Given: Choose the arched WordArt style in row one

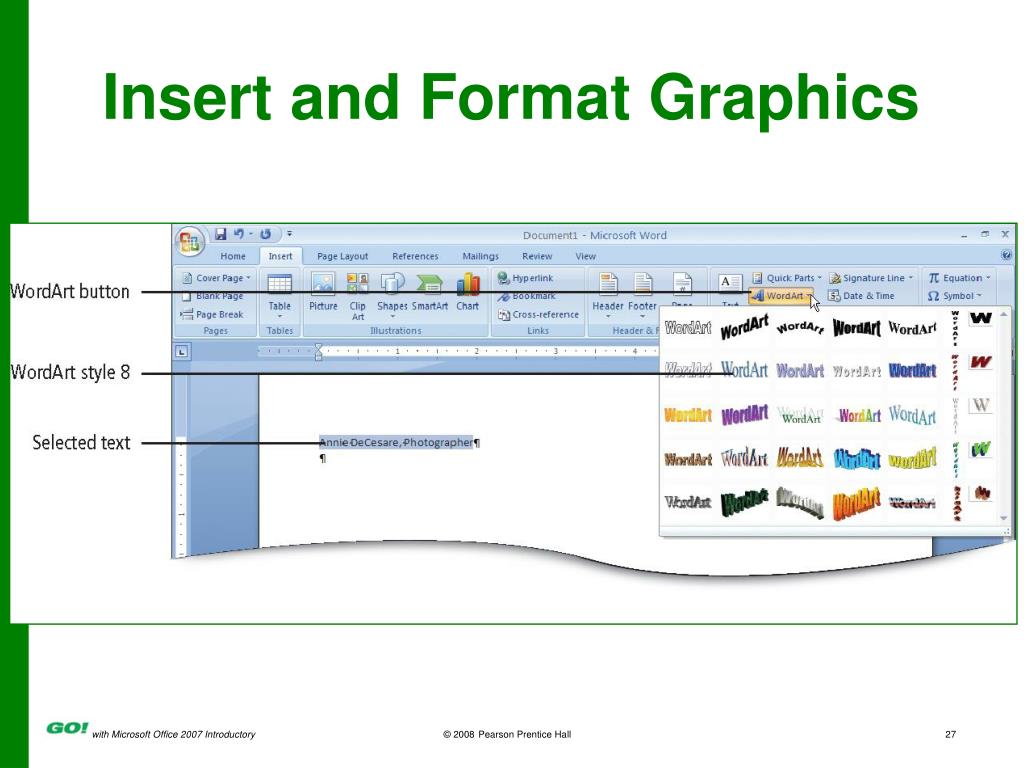Looking at the screenshot, I should pos(799,327).
